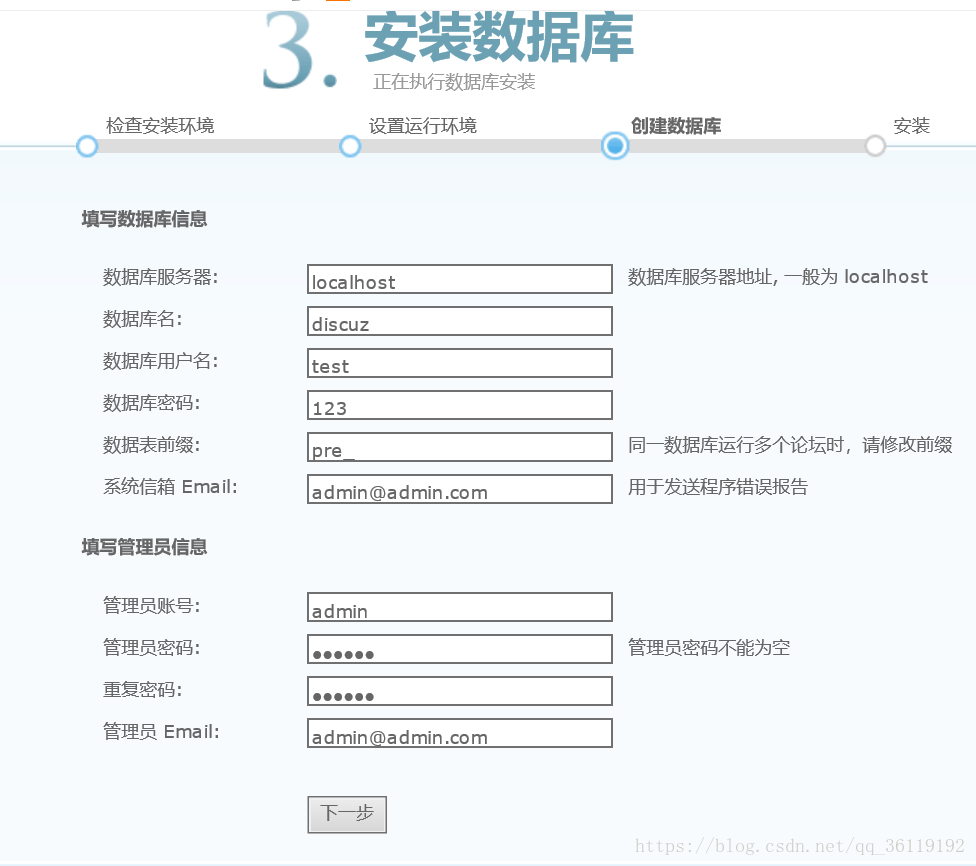
Task: Click the 设置运行环境 step label
Action: [423, 126]
